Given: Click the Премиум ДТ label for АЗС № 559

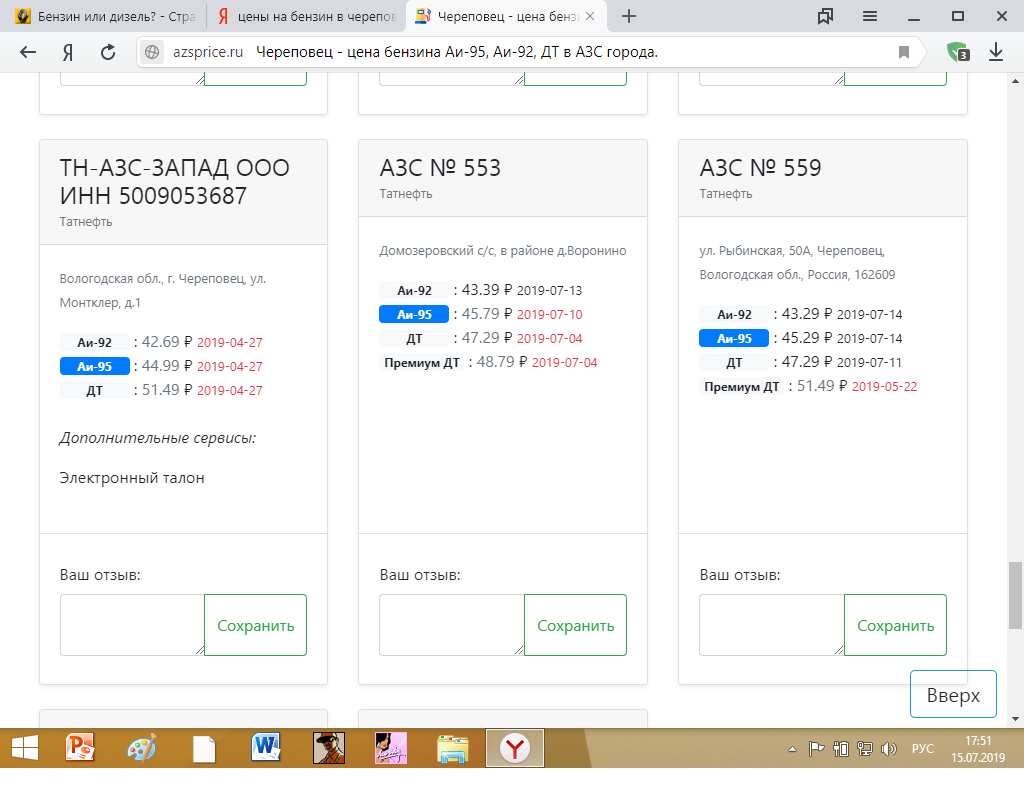Looking at the screenshot, I should (x=742, y=387).
